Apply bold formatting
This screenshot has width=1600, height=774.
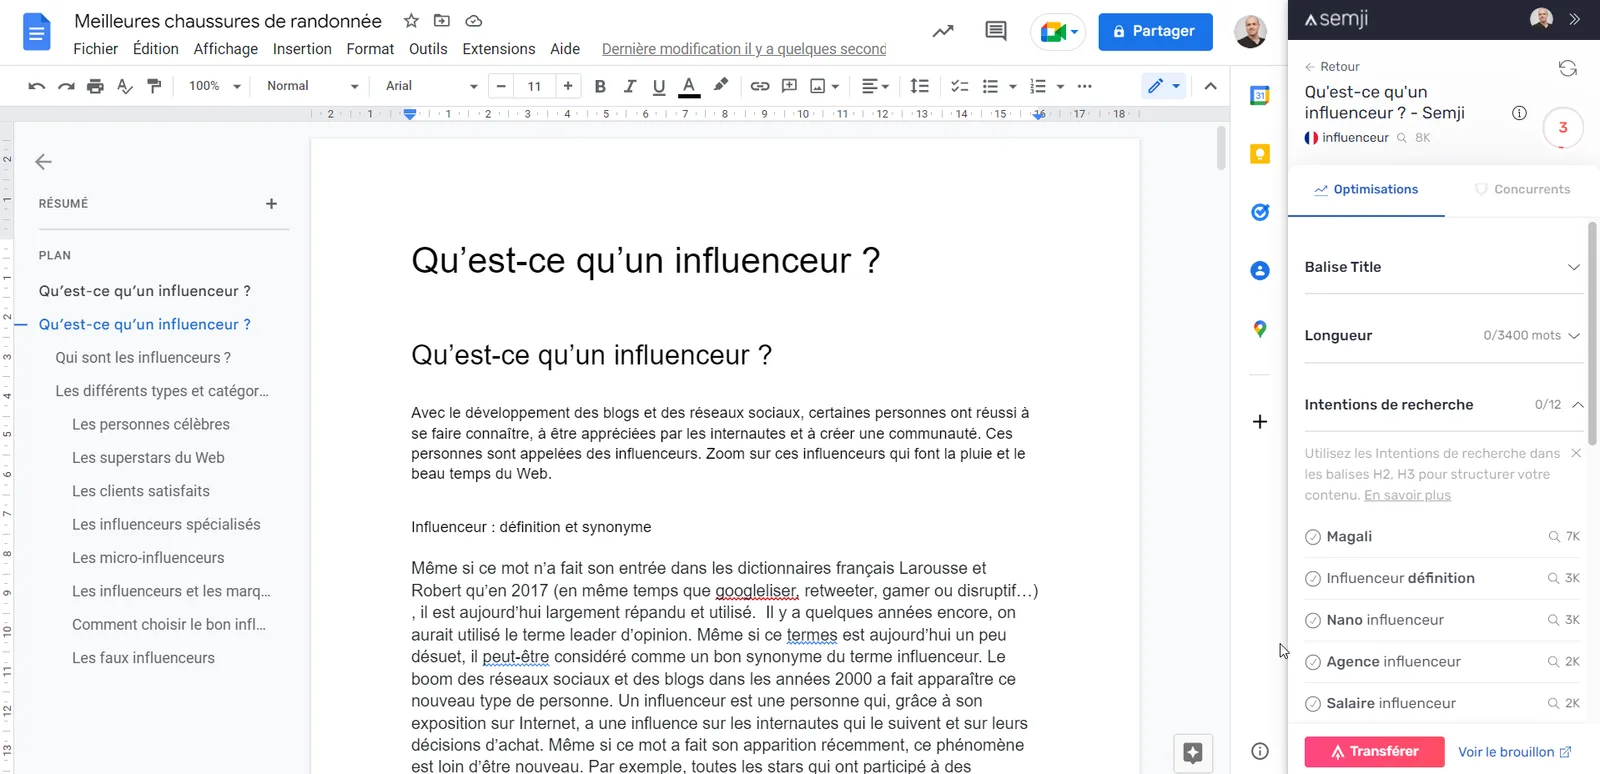pyautogui.click(x=600, y=86)
